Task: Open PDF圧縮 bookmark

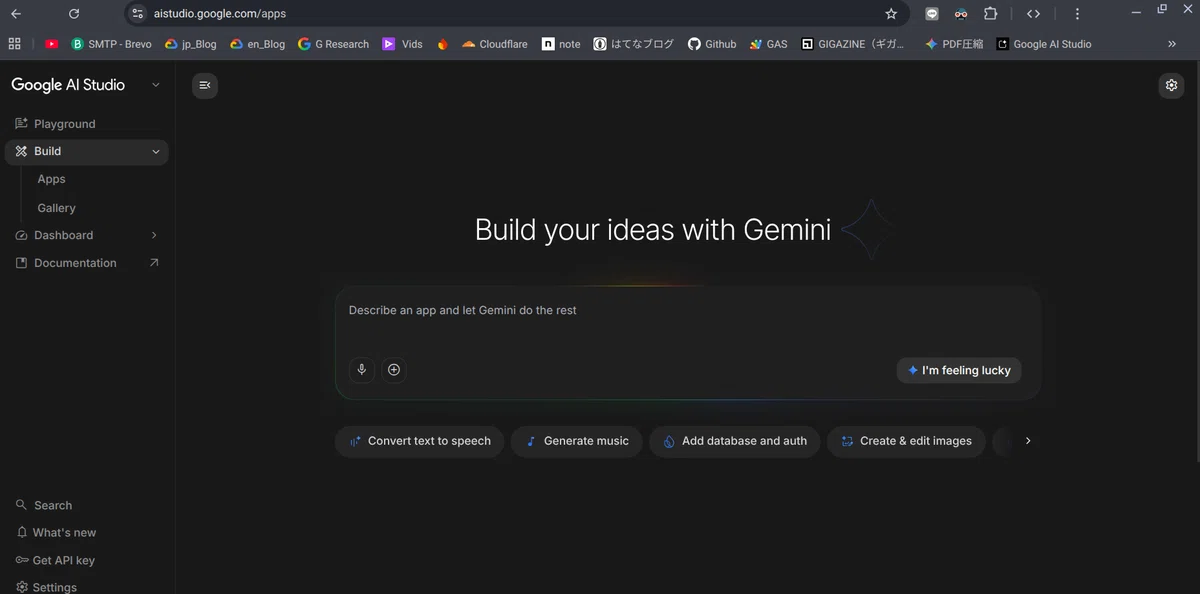Action: coord(954,44)
